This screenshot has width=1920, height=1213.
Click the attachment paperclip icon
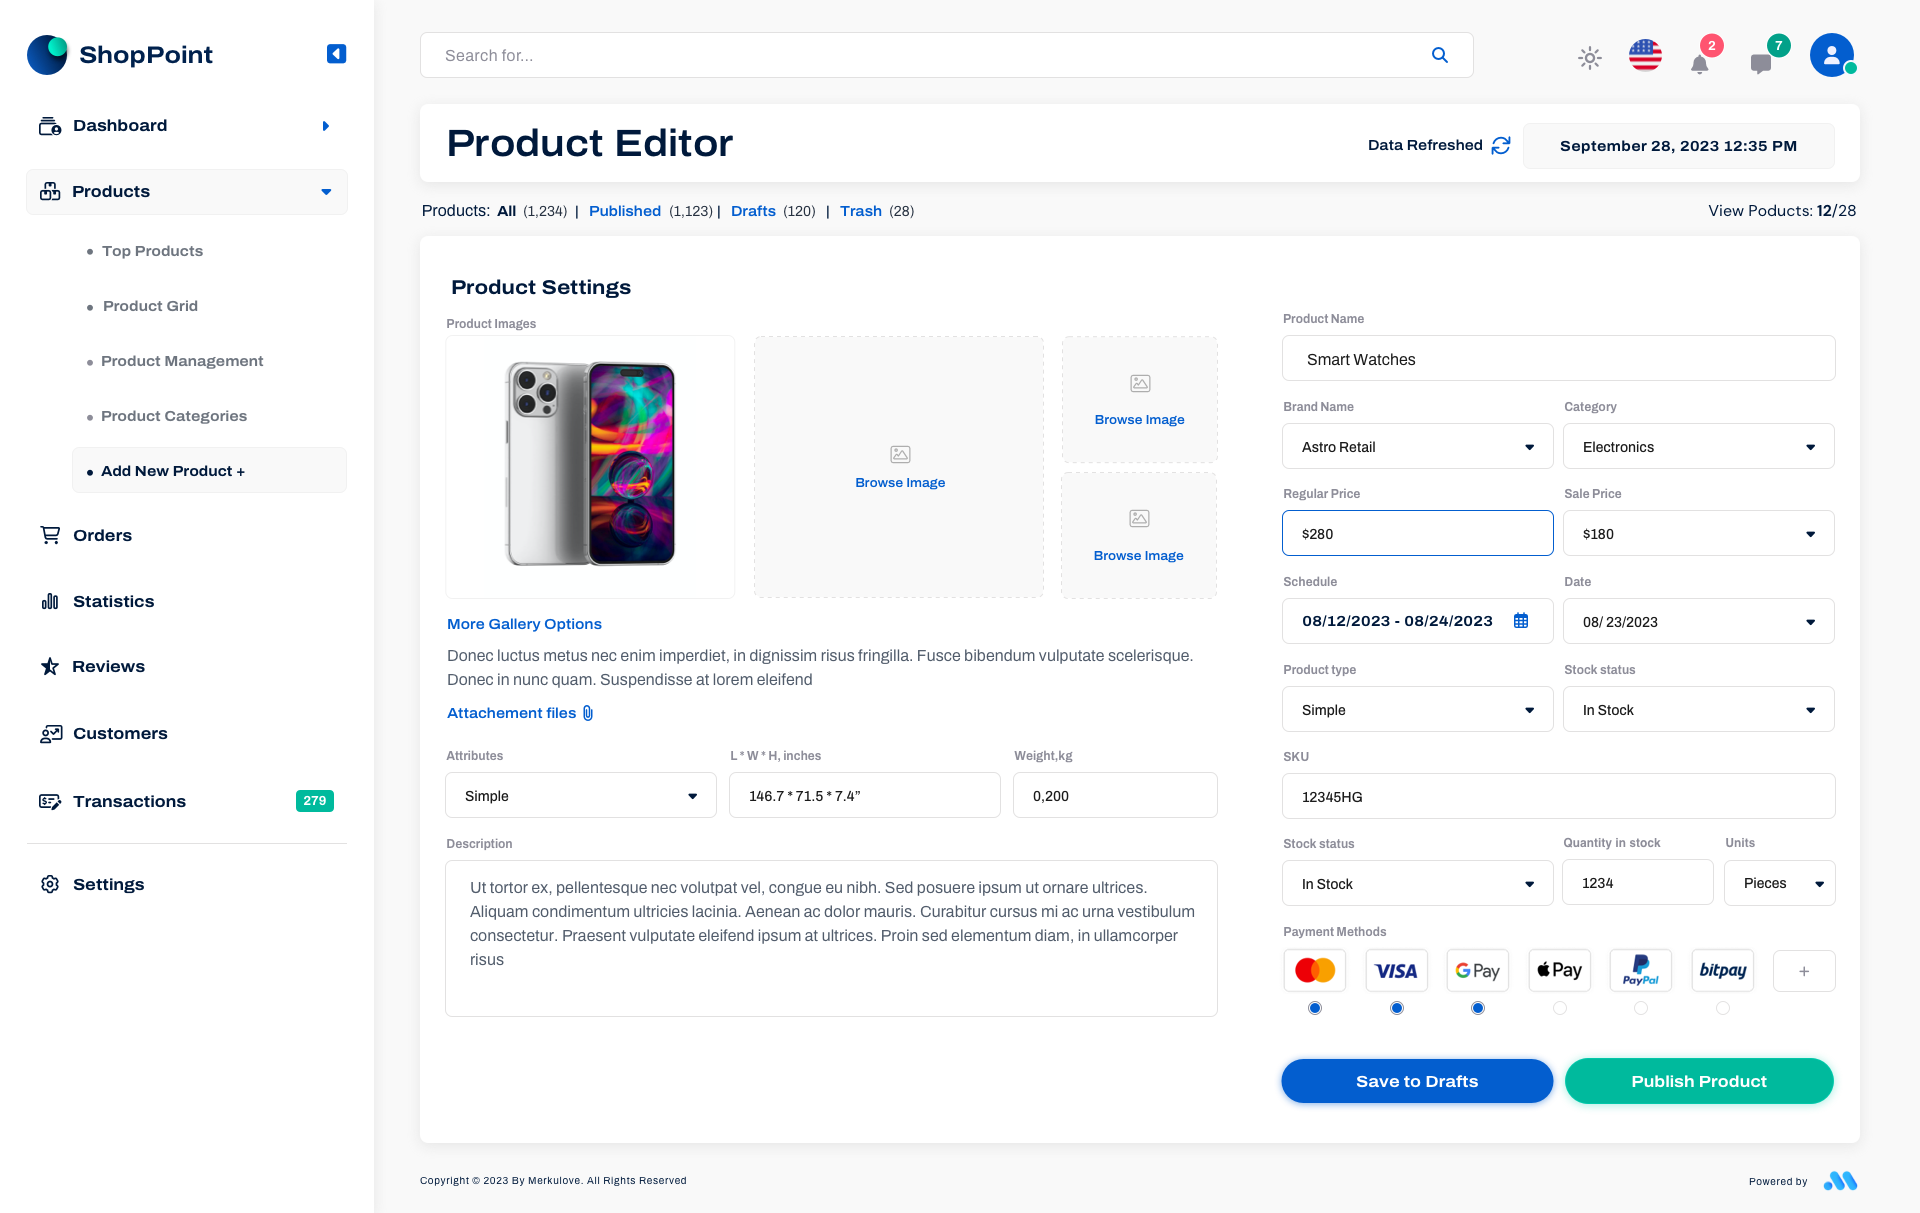[587, 713]
